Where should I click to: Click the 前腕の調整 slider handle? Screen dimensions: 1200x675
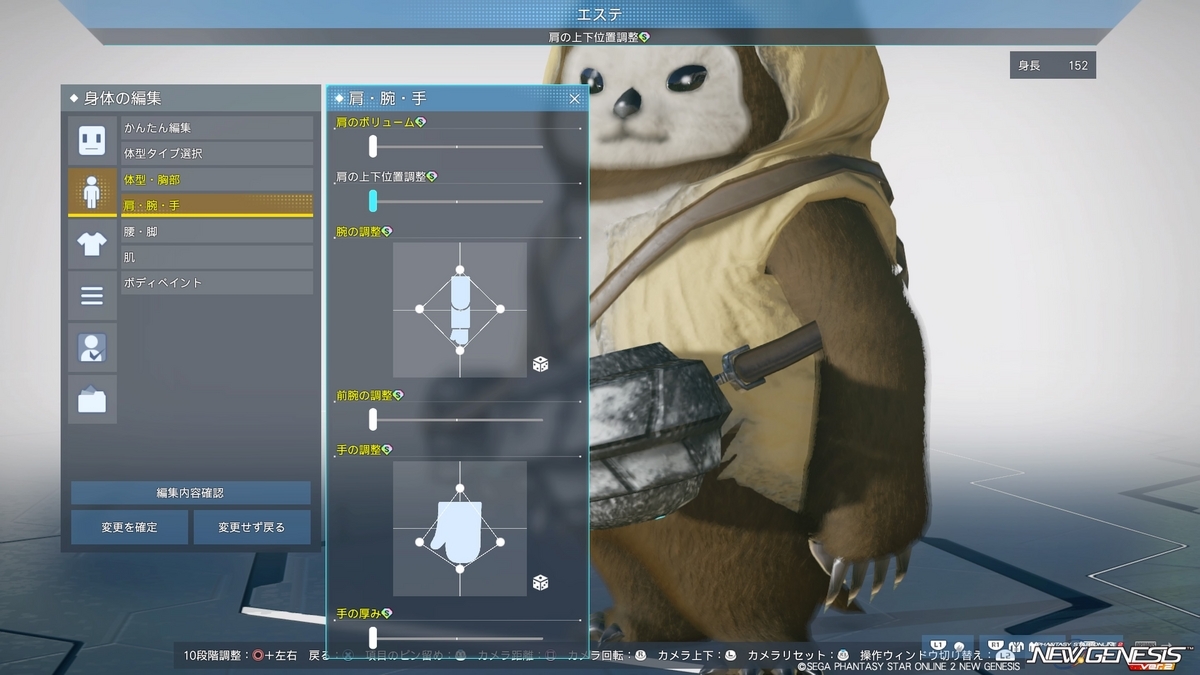[x=373, y=420]
